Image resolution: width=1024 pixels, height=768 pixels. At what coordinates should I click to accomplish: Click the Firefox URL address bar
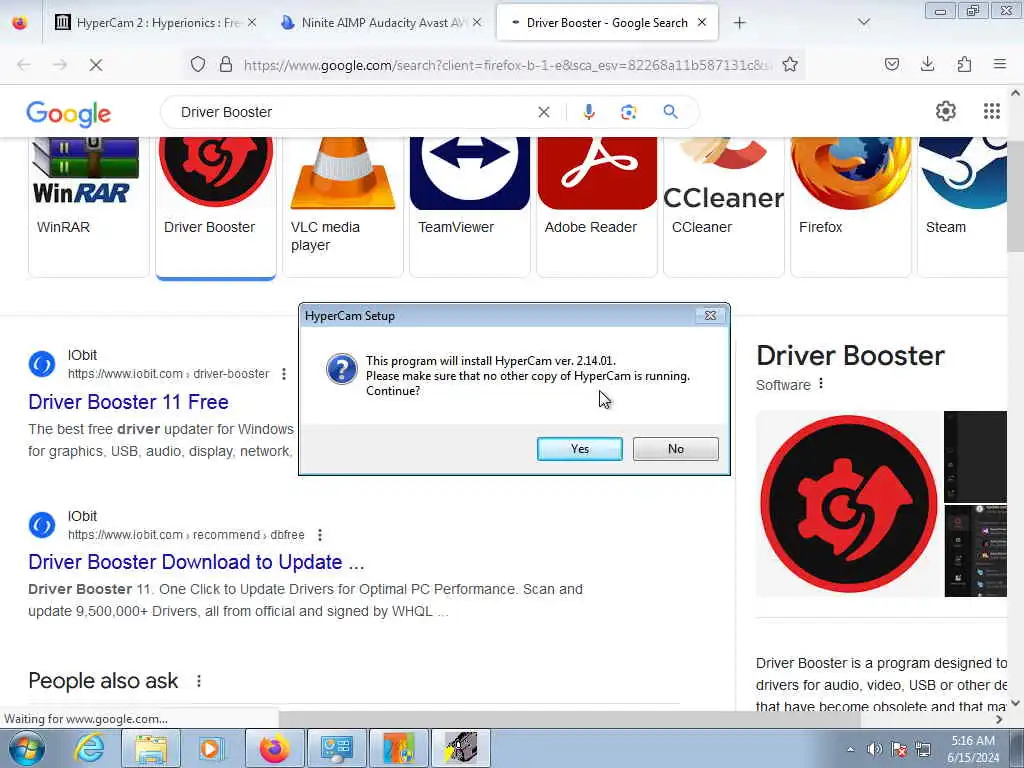[x=506, y=65]
